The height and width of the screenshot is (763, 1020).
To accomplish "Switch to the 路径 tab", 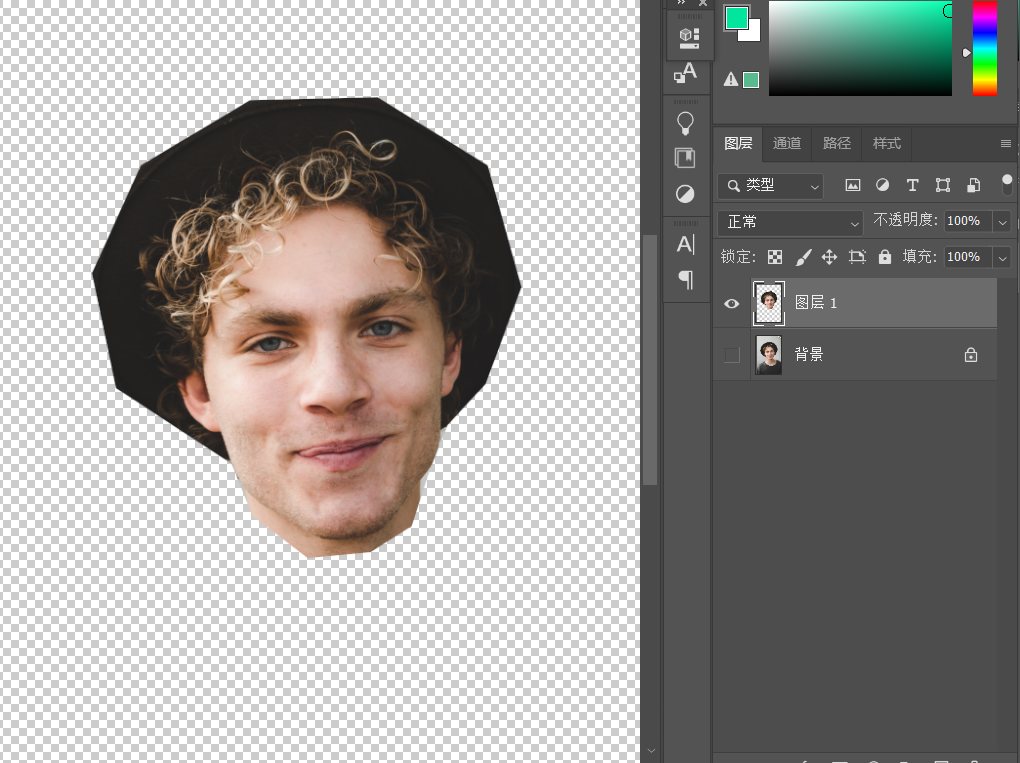I will pyautogui.click(x=837, y=143).
